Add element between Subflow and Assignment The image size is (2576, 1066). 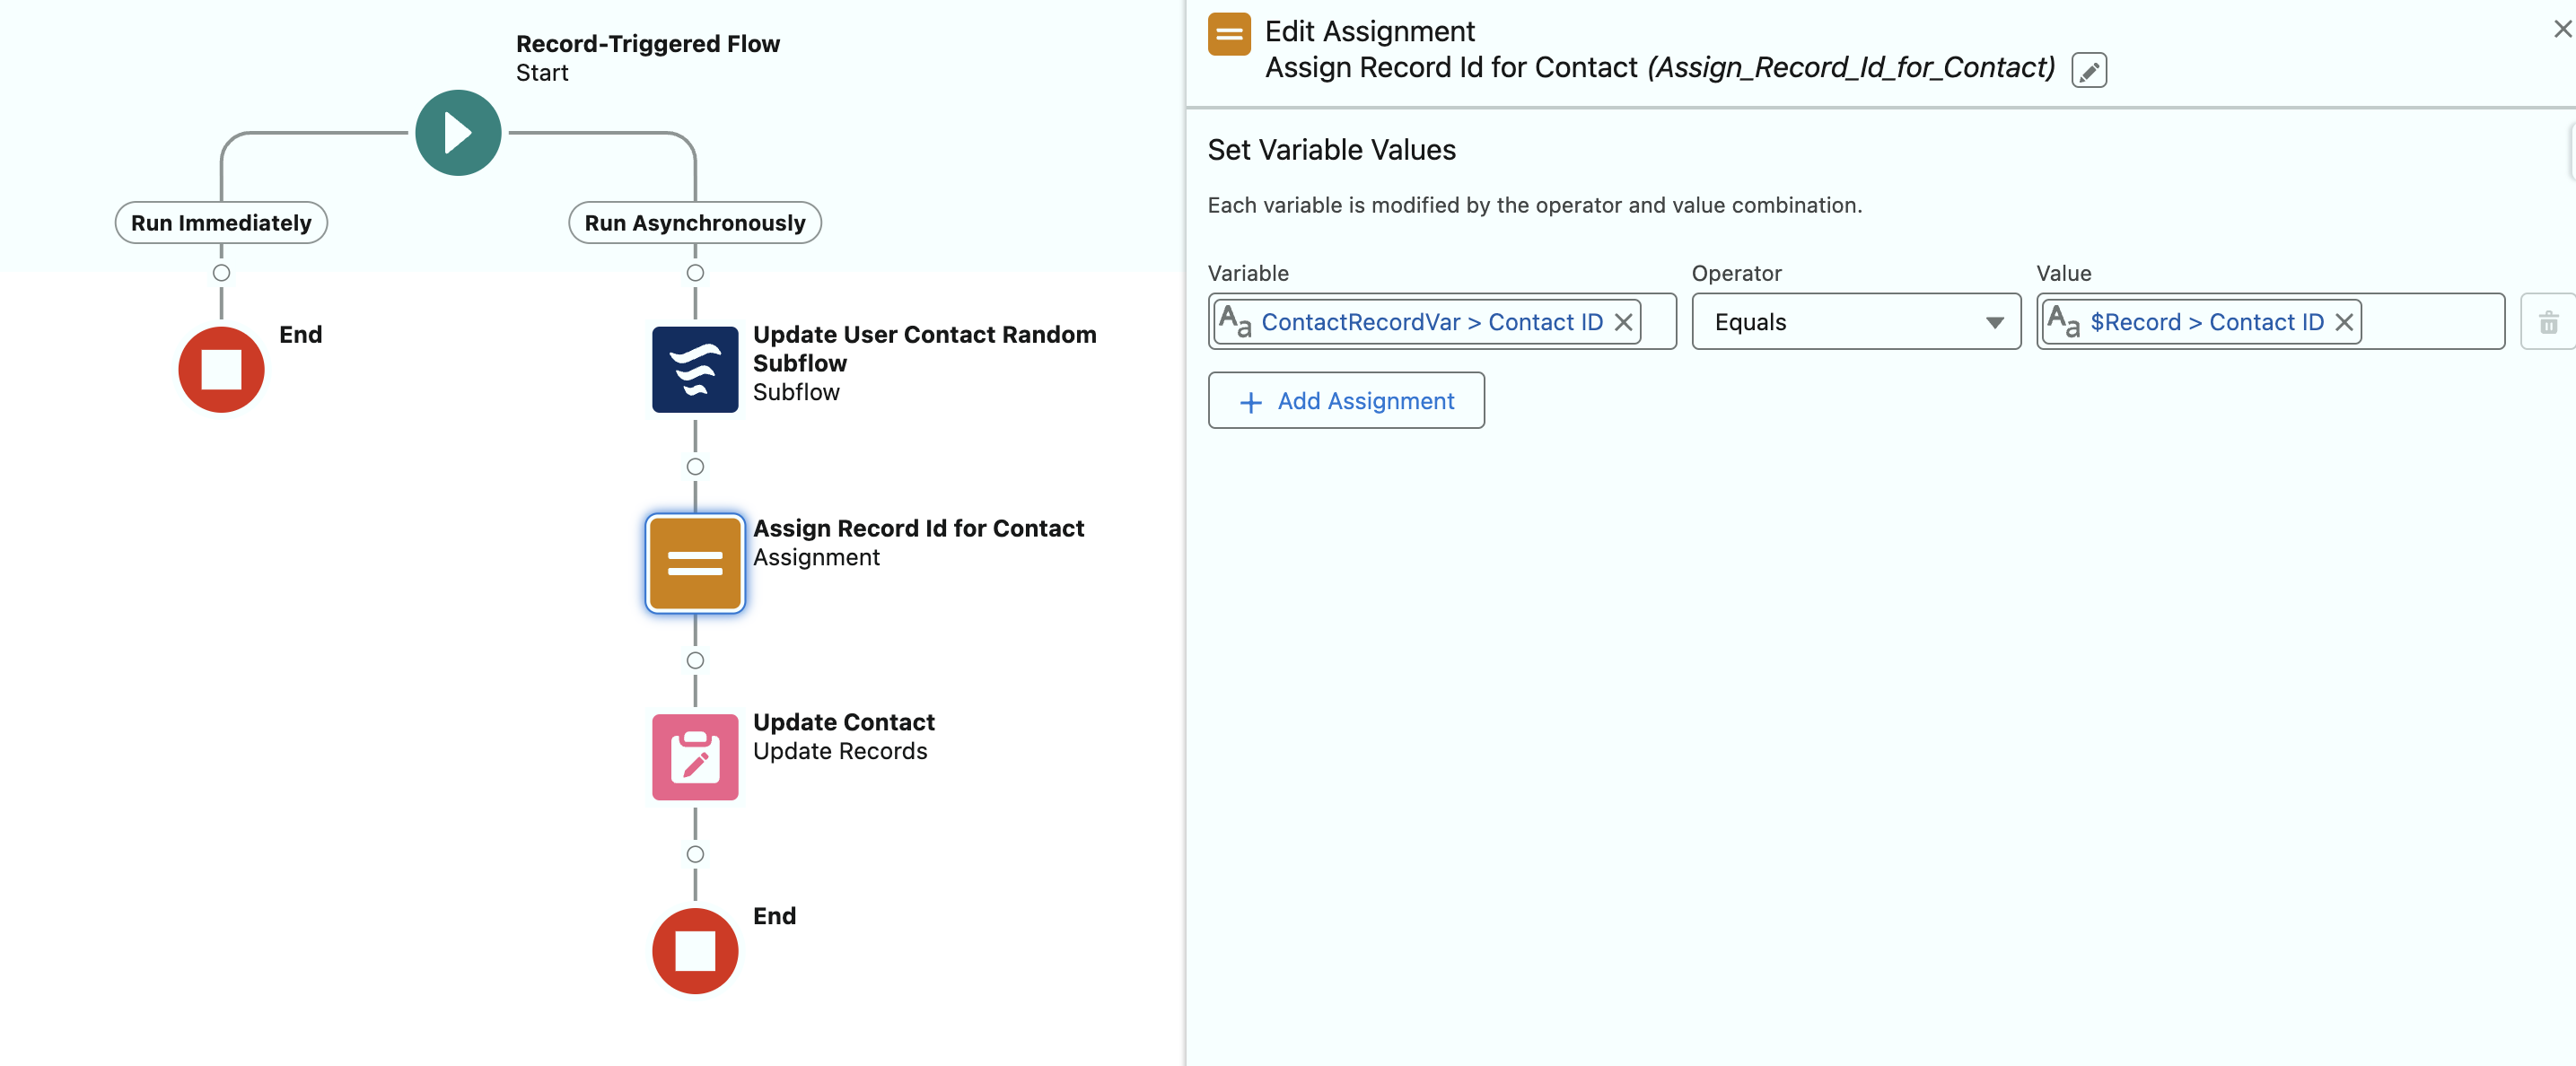695,467
